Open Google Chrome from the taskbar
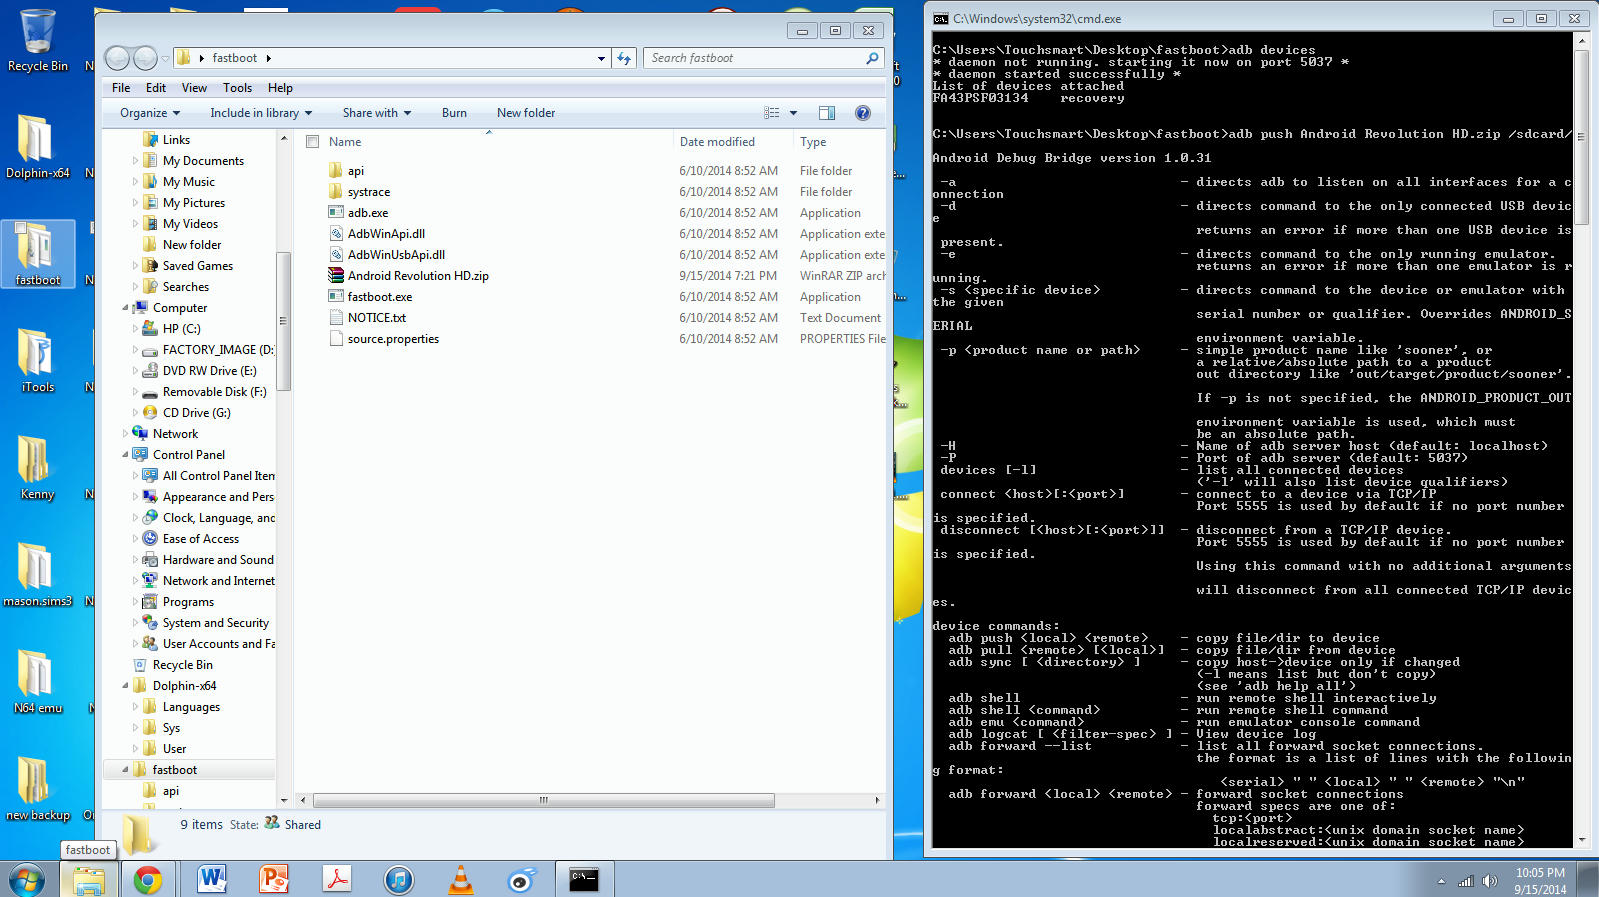Image resolution: width=1599 pixels, height=897 pixels. 148,880
